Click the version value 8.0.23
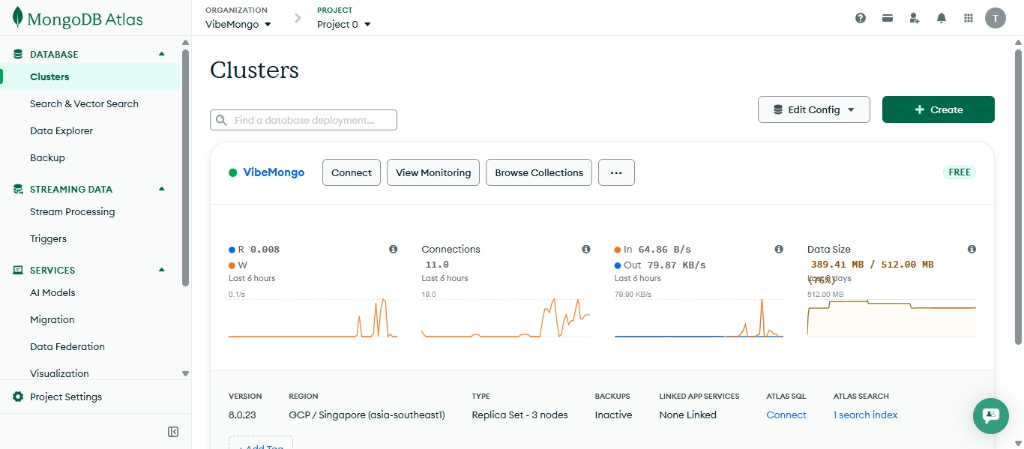The width and height of the screenshot is (1024, 449). pyautogui.click(x=242, y=415)
